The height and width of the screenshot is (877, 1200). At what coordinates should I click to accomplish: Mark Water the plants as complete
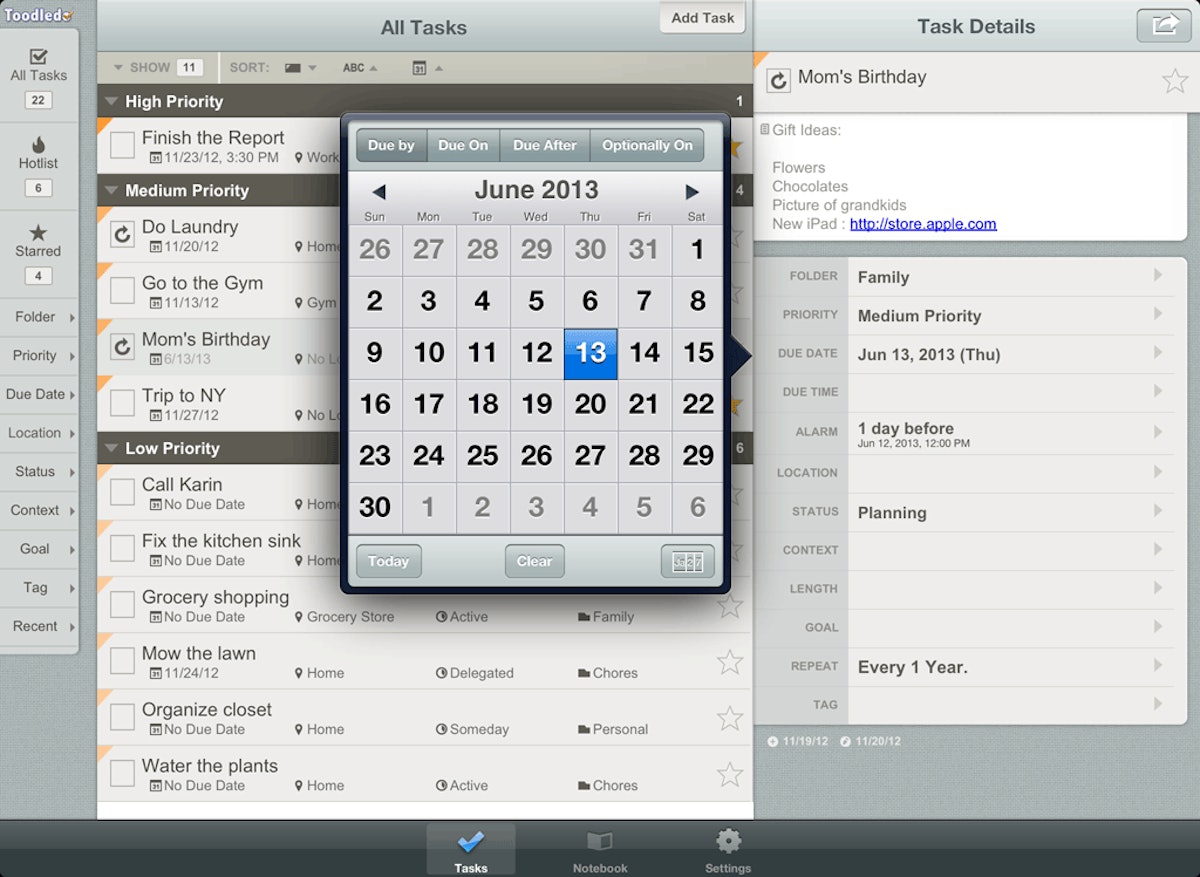coord(122,773)
